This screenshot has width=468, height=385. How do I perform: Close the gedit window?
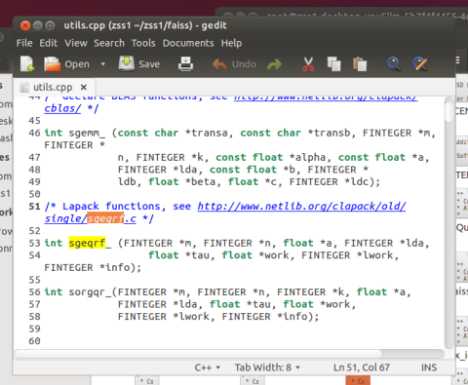coord(25,25)
